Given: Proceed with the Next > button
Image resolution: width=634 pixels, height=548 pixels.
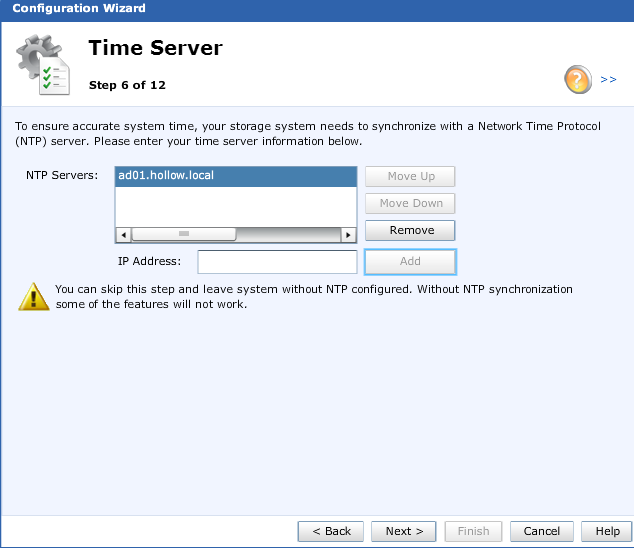Looking at the screenshot, I should (404, 531).
